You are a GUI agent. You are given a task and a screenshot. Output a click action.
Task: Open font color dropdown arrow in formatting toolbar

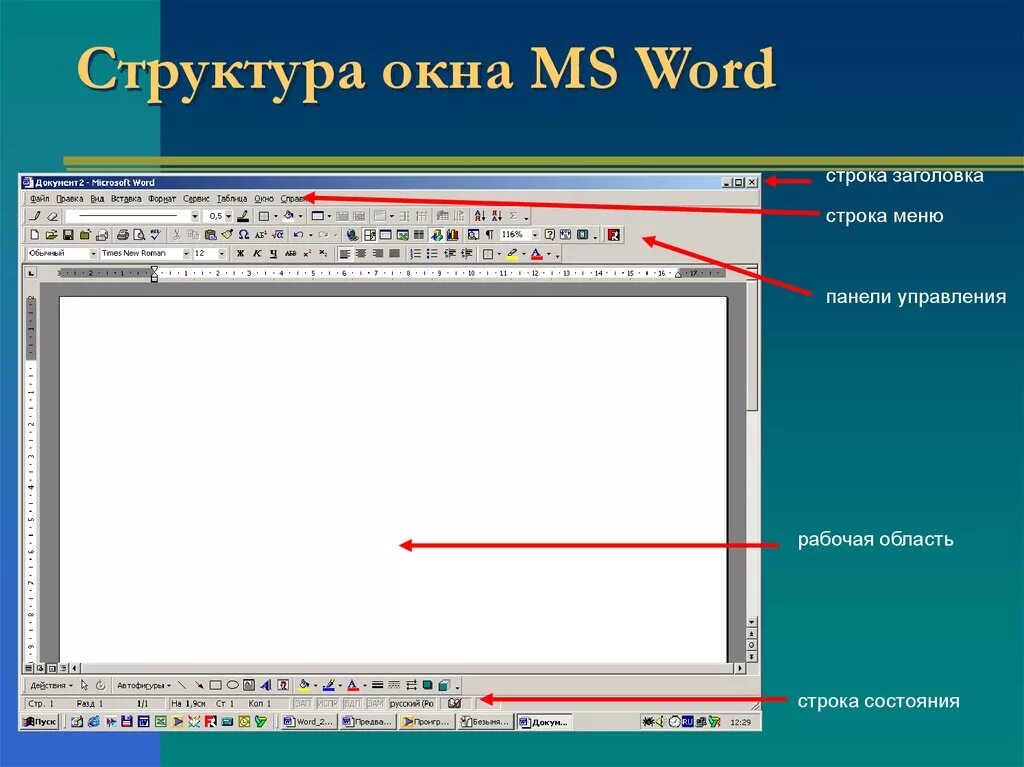[x=549, y=253]
